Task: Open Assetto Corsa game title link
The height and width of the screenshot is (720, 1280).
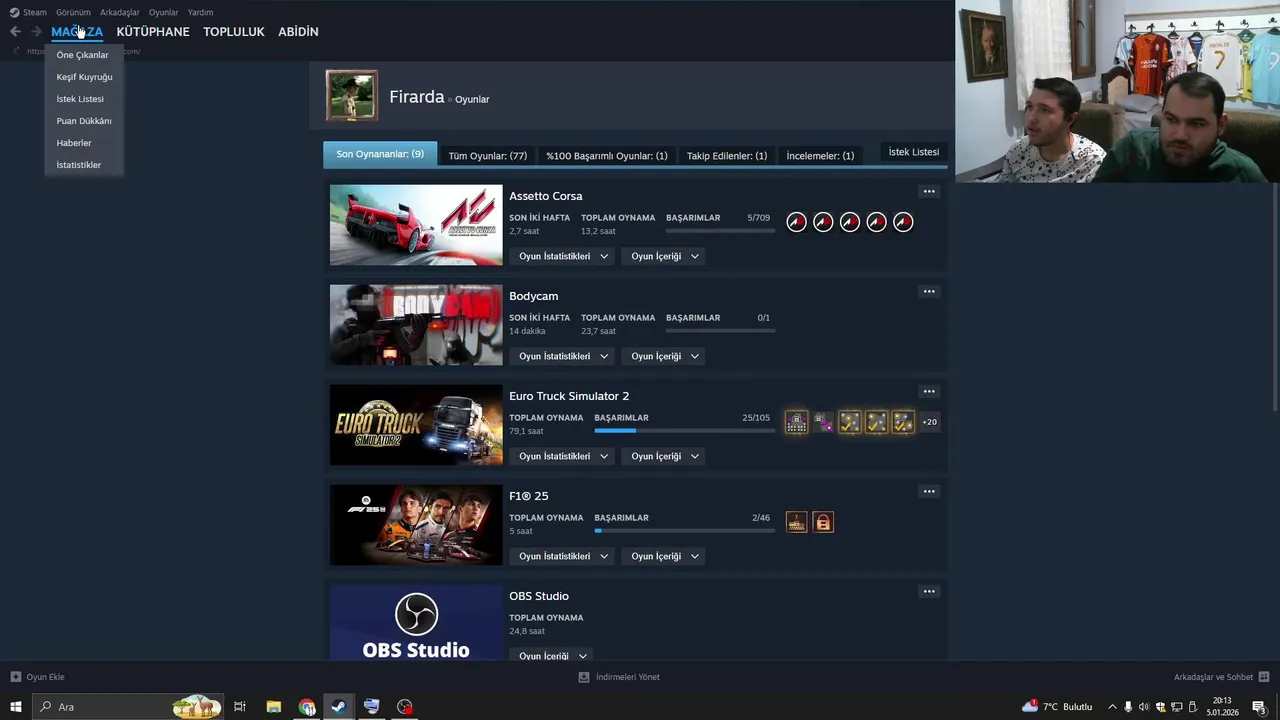Action: tap(546, 196)
